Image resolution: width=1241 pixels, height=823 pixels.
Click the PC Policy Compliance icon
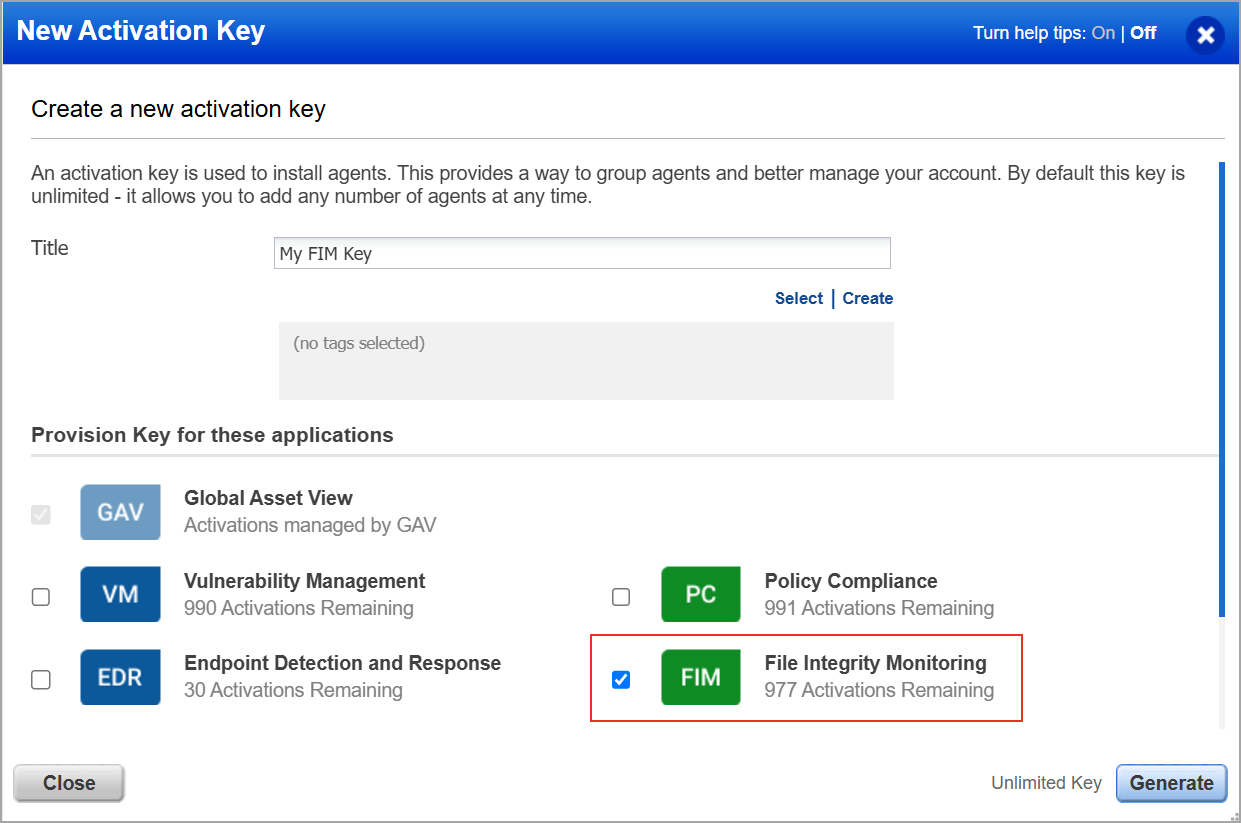[x=701, y=594]
